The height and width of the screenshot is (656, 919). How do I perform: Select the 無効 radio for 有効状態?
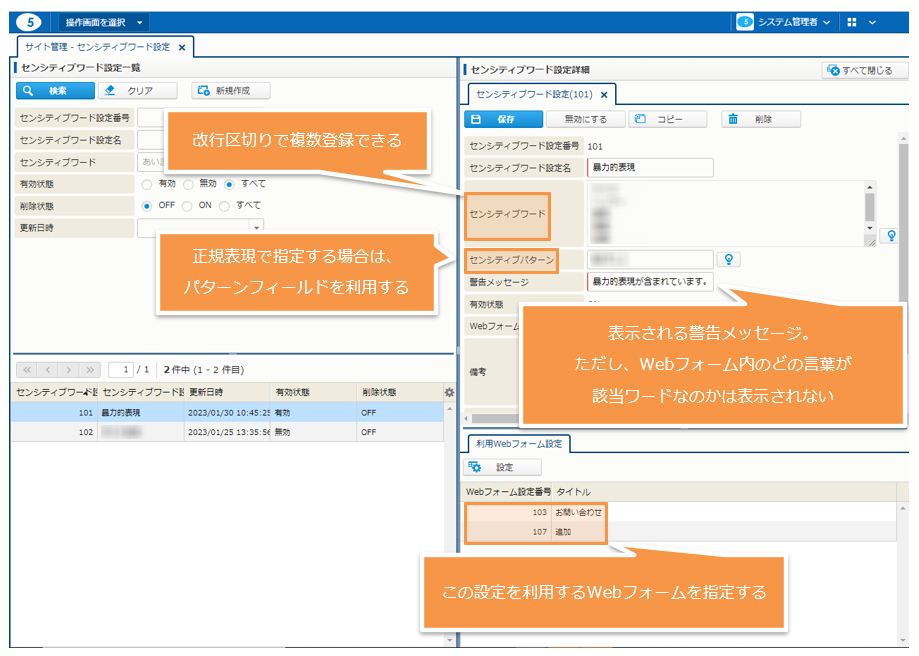pos(189,184)
